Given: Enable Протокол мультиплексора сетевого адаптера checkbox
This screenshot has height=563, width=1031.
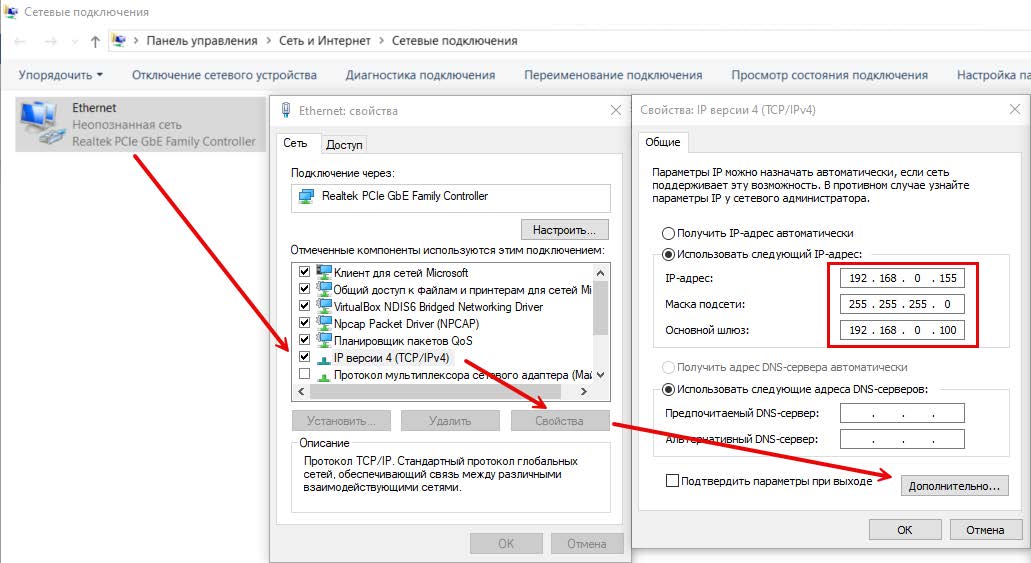Looking at the screenshot, I should click(x=304, y=374).
